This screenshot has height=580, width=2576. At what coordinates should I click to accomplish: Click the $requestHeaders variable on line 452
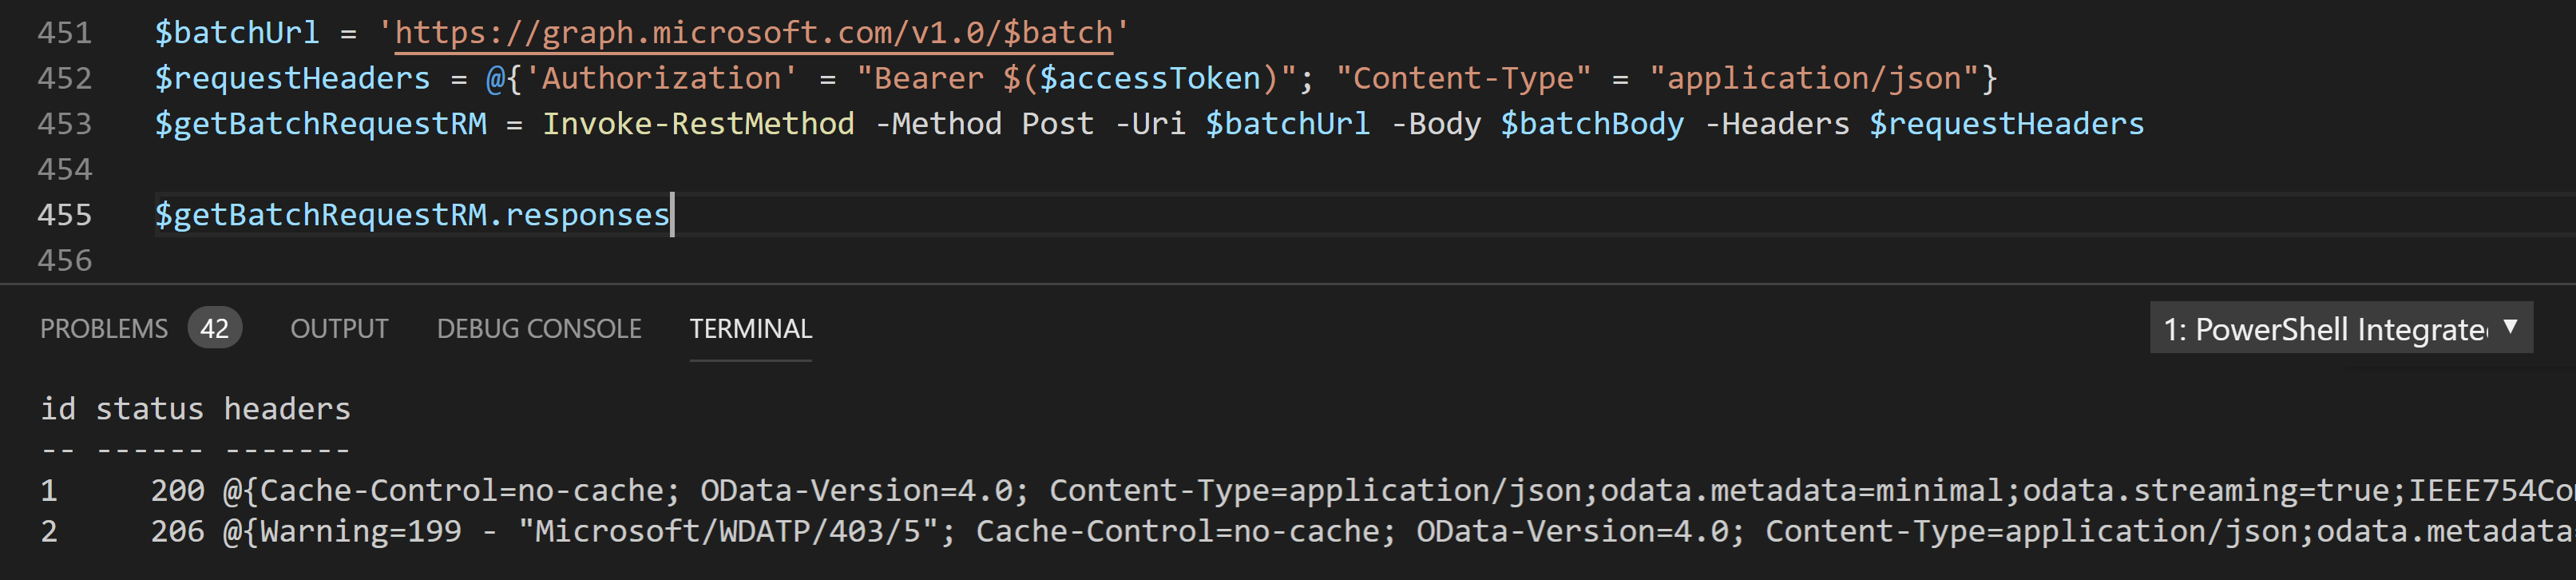(292, 77)
